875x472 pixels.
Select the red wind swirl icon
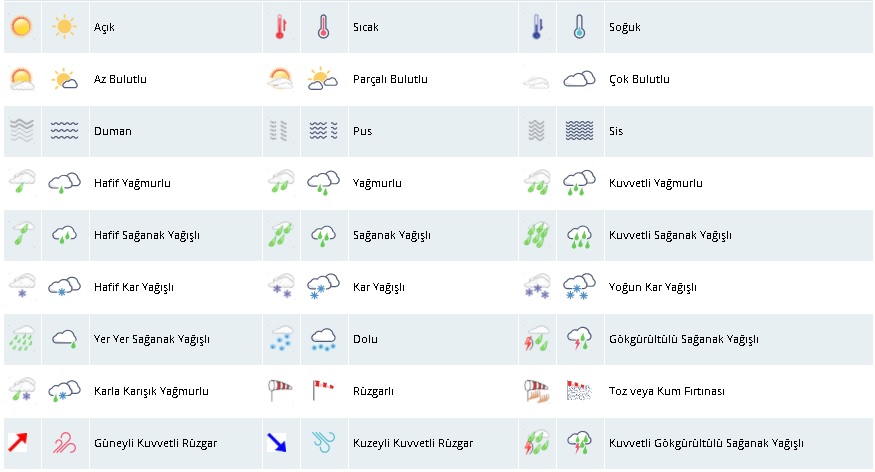pyautogui.click(x=65, y=442)
